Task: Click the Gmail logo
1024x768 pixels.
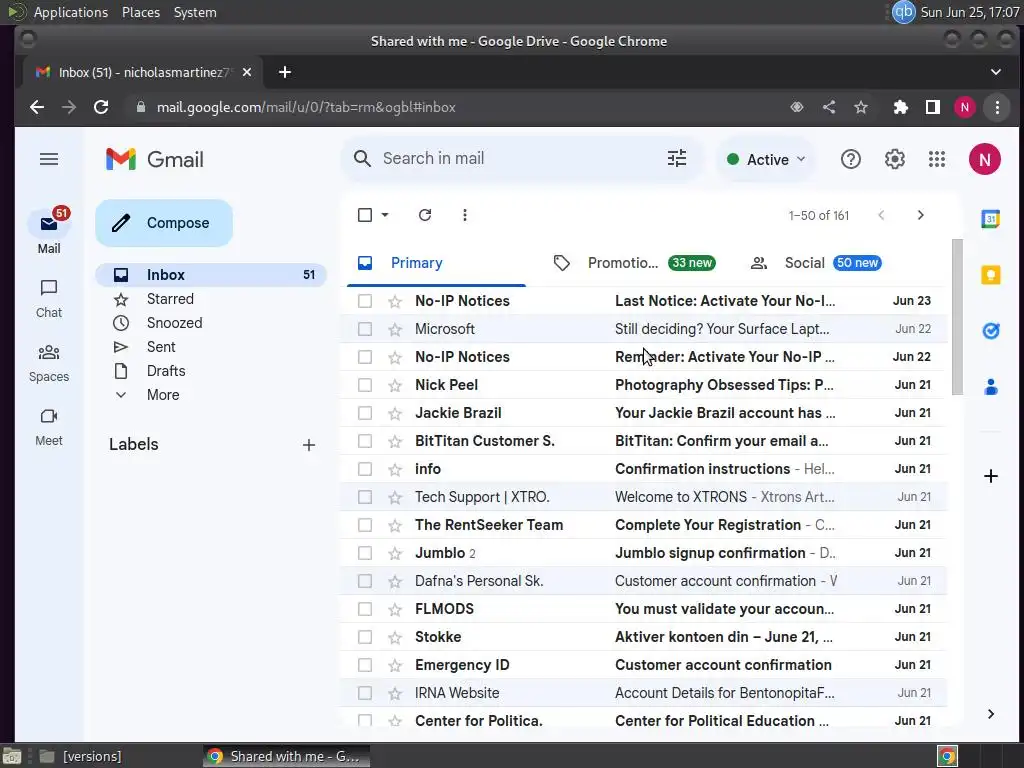Action: coord(155,159)
